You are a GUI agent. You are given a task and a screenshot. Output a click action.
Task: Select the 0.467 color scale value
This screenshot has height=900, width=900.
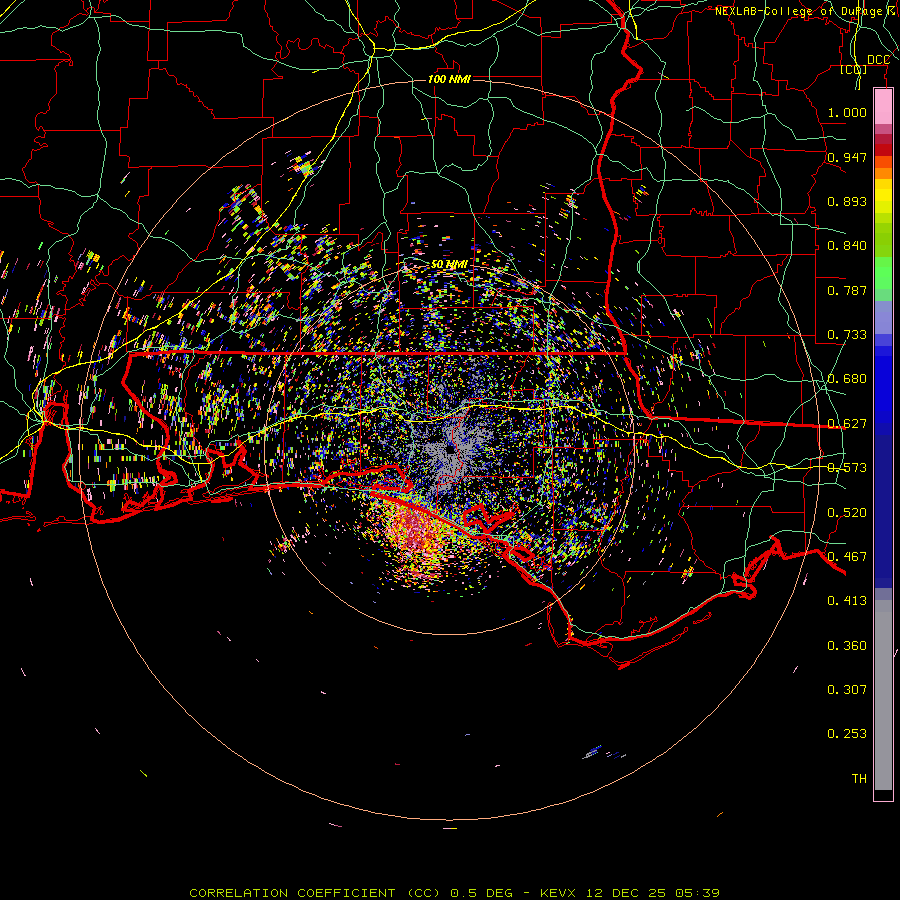[847, 557]
